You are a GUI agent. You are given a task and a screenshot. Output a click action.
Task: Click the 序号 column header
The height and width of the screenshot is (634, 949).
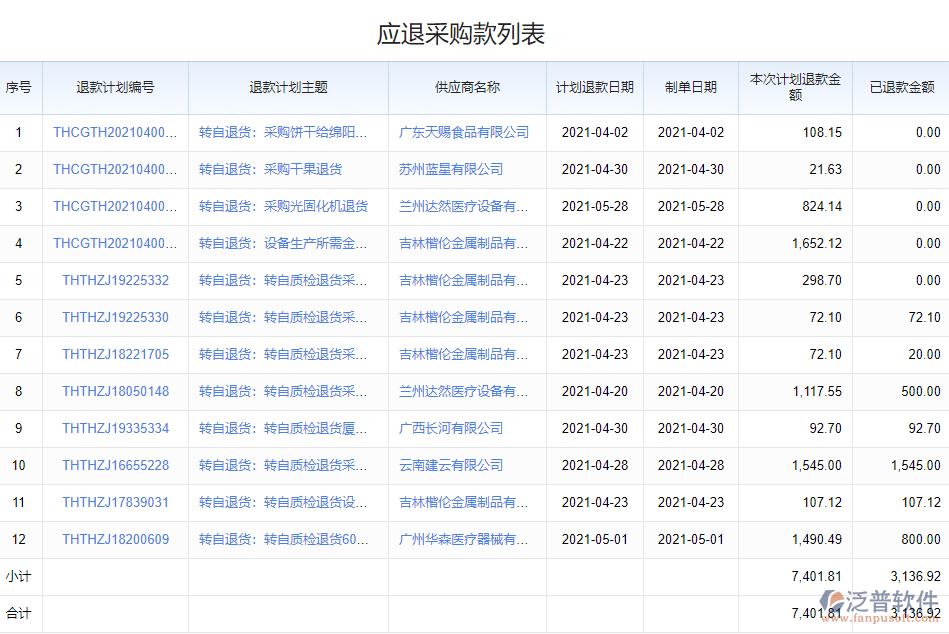19,88
